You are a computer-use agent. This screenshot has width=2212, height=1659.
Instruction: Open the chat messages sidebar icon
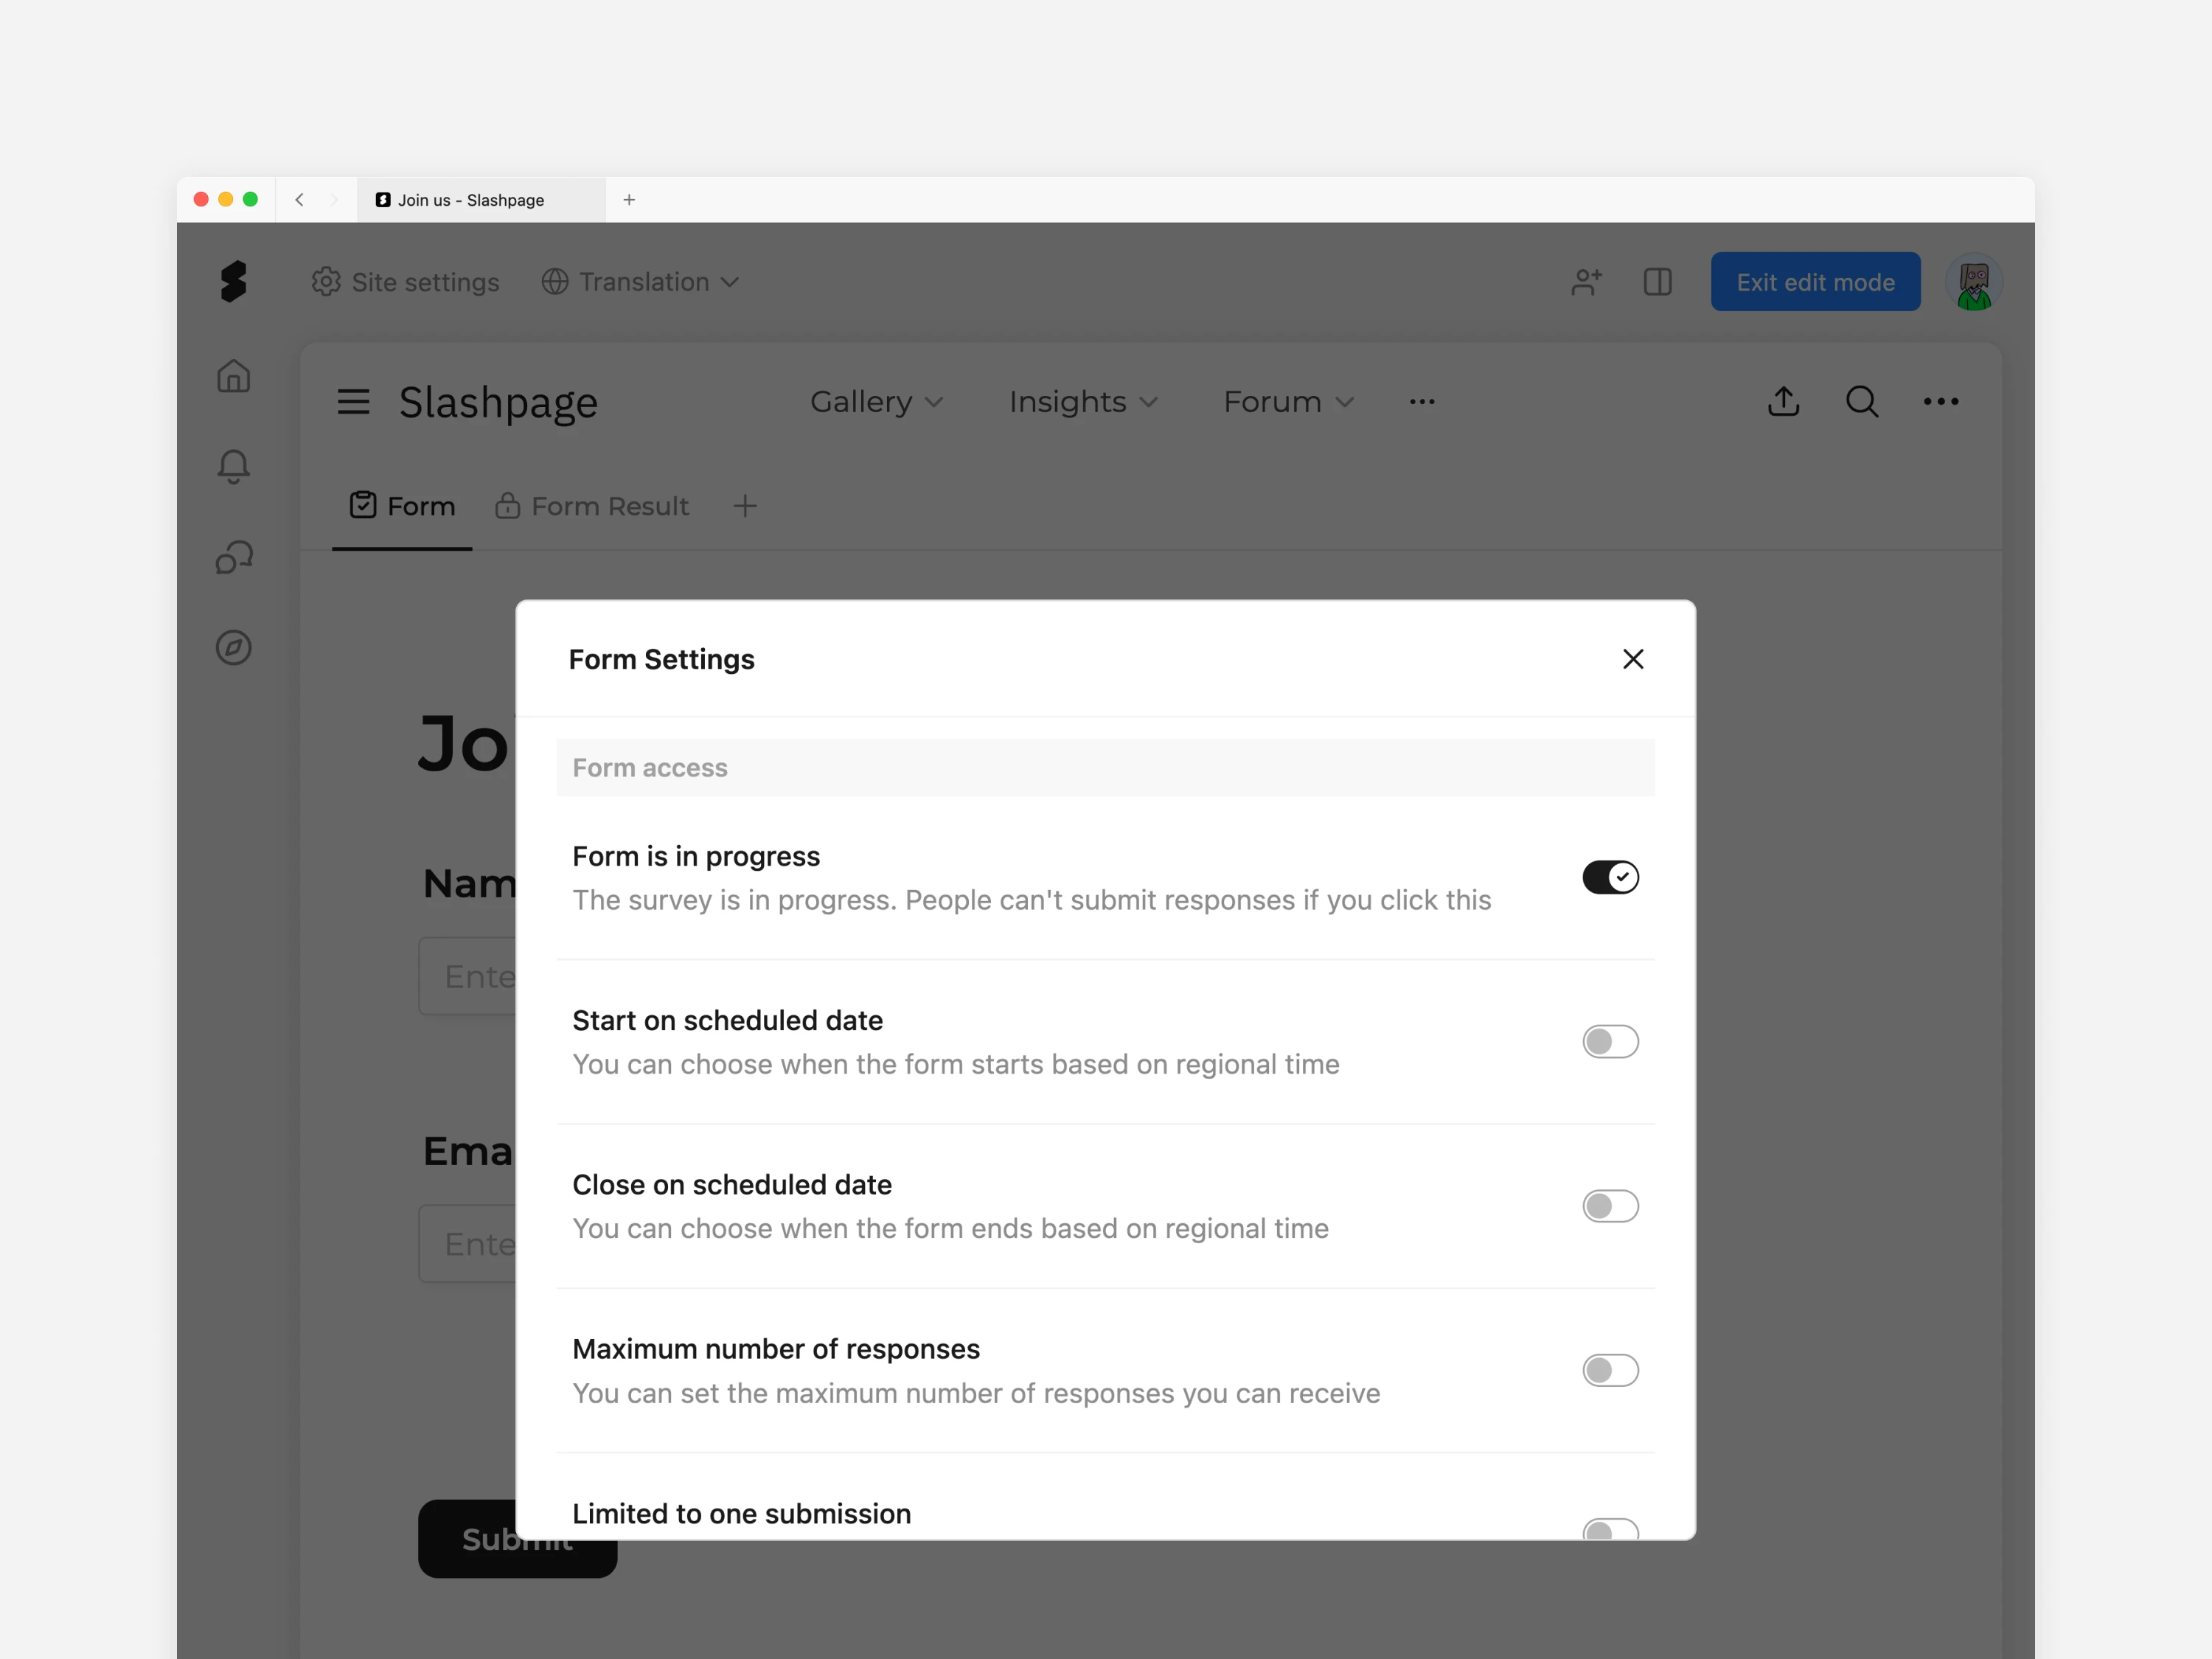pos(233,557)
